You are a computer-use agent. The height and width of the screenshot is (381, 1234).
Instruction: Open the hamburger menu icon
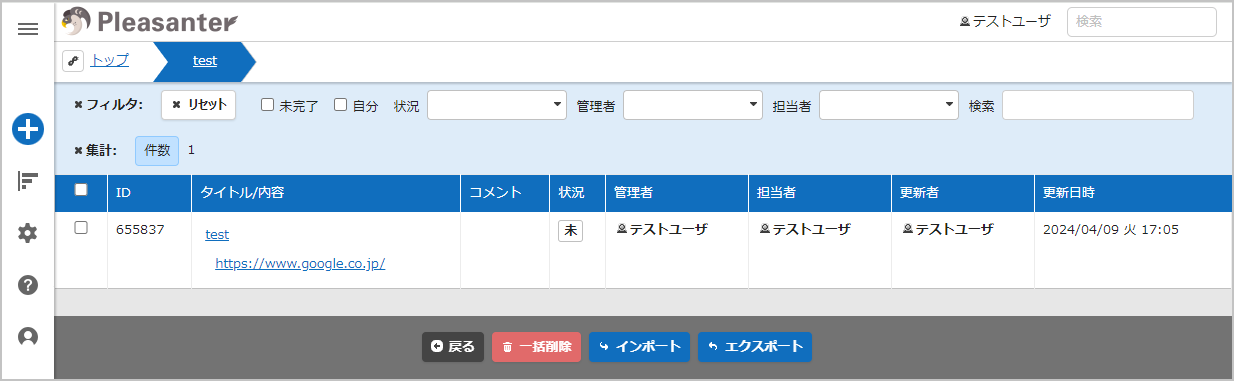(x=28, y=29)
